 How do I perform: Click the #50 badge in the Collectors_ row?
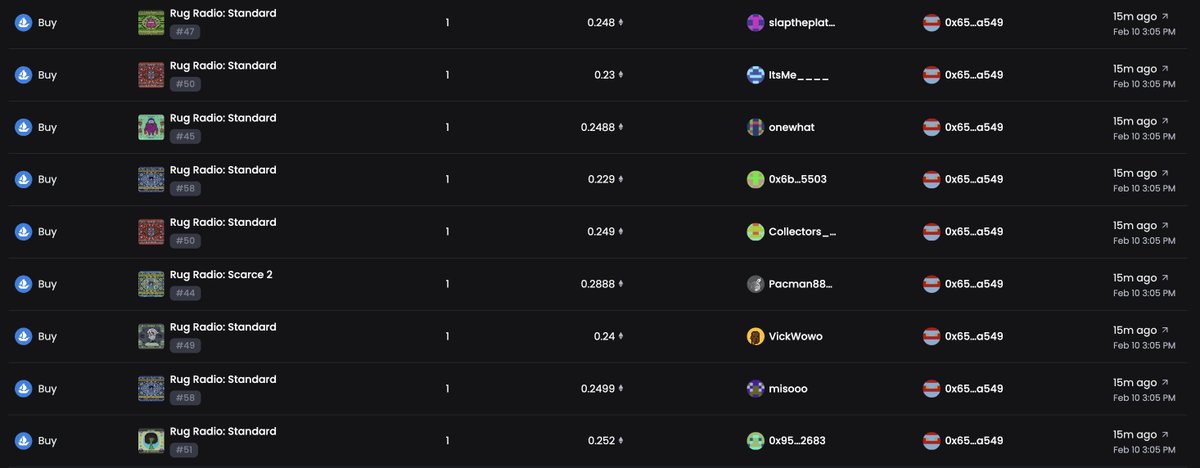[185, 241]
